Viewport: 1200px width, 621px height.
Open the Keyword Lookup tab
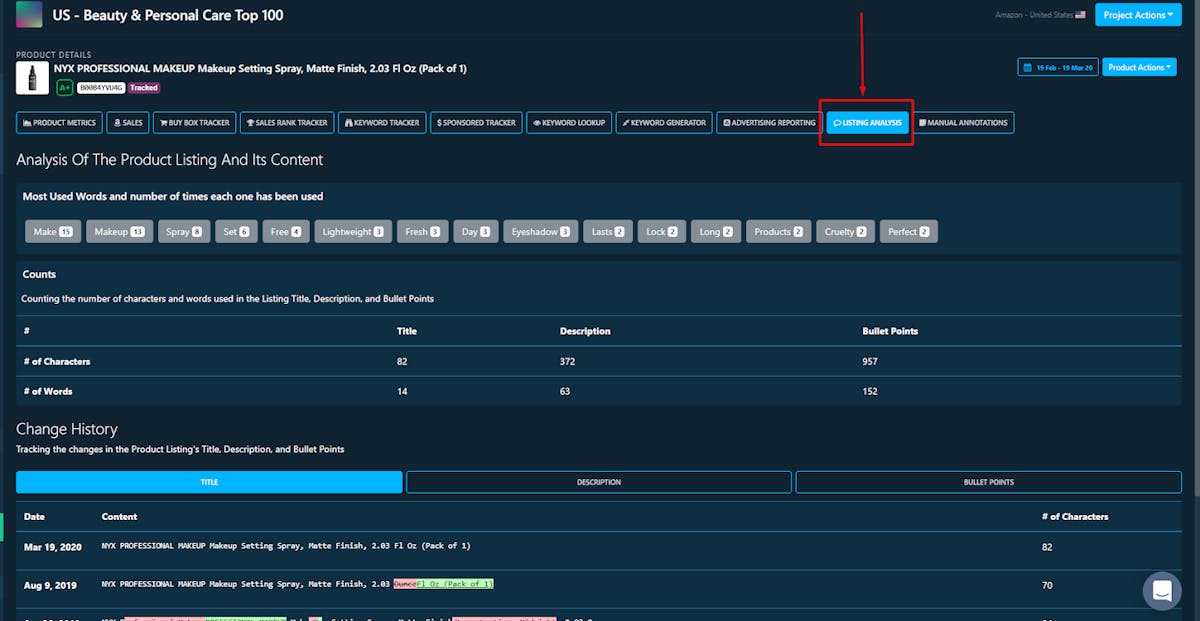coord(569,123)
